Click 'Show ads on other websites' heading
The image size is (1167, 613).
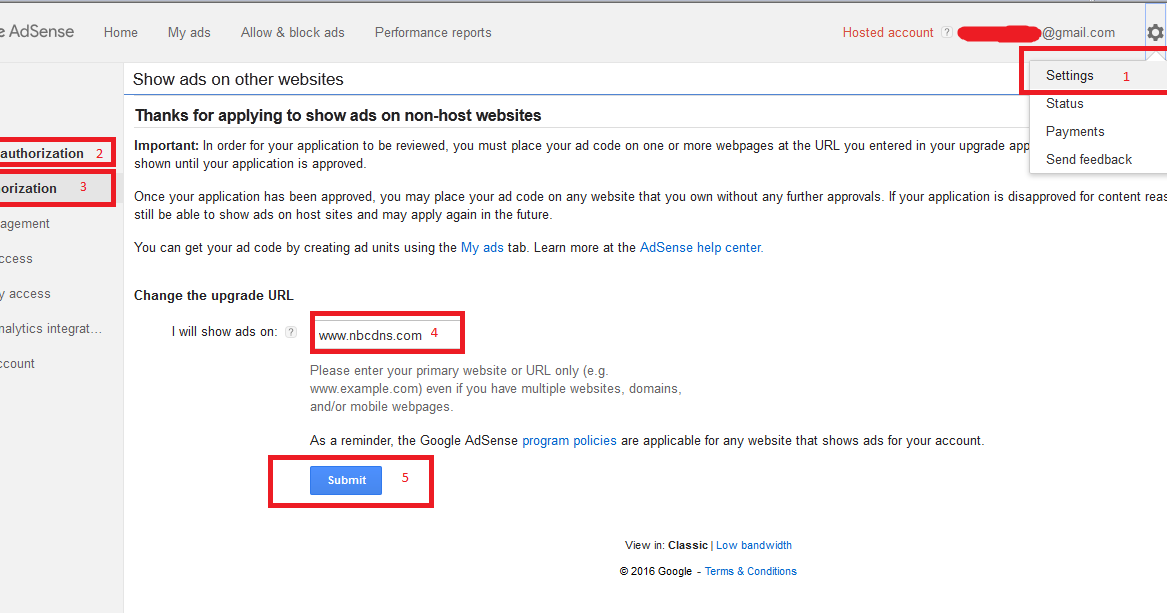pos(238,80)
